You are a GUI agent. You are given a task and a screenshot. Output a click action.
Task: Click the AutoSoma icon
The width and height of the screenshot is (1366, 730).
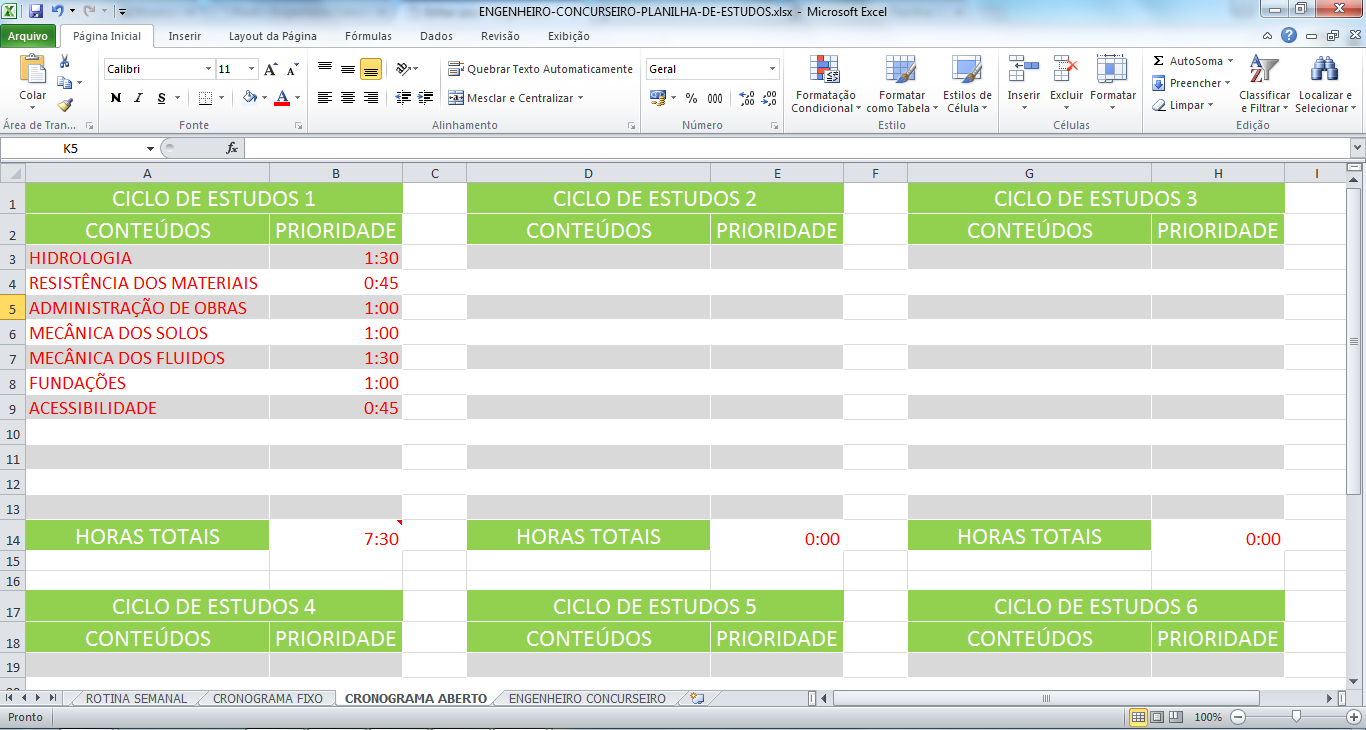(1157, 60)
